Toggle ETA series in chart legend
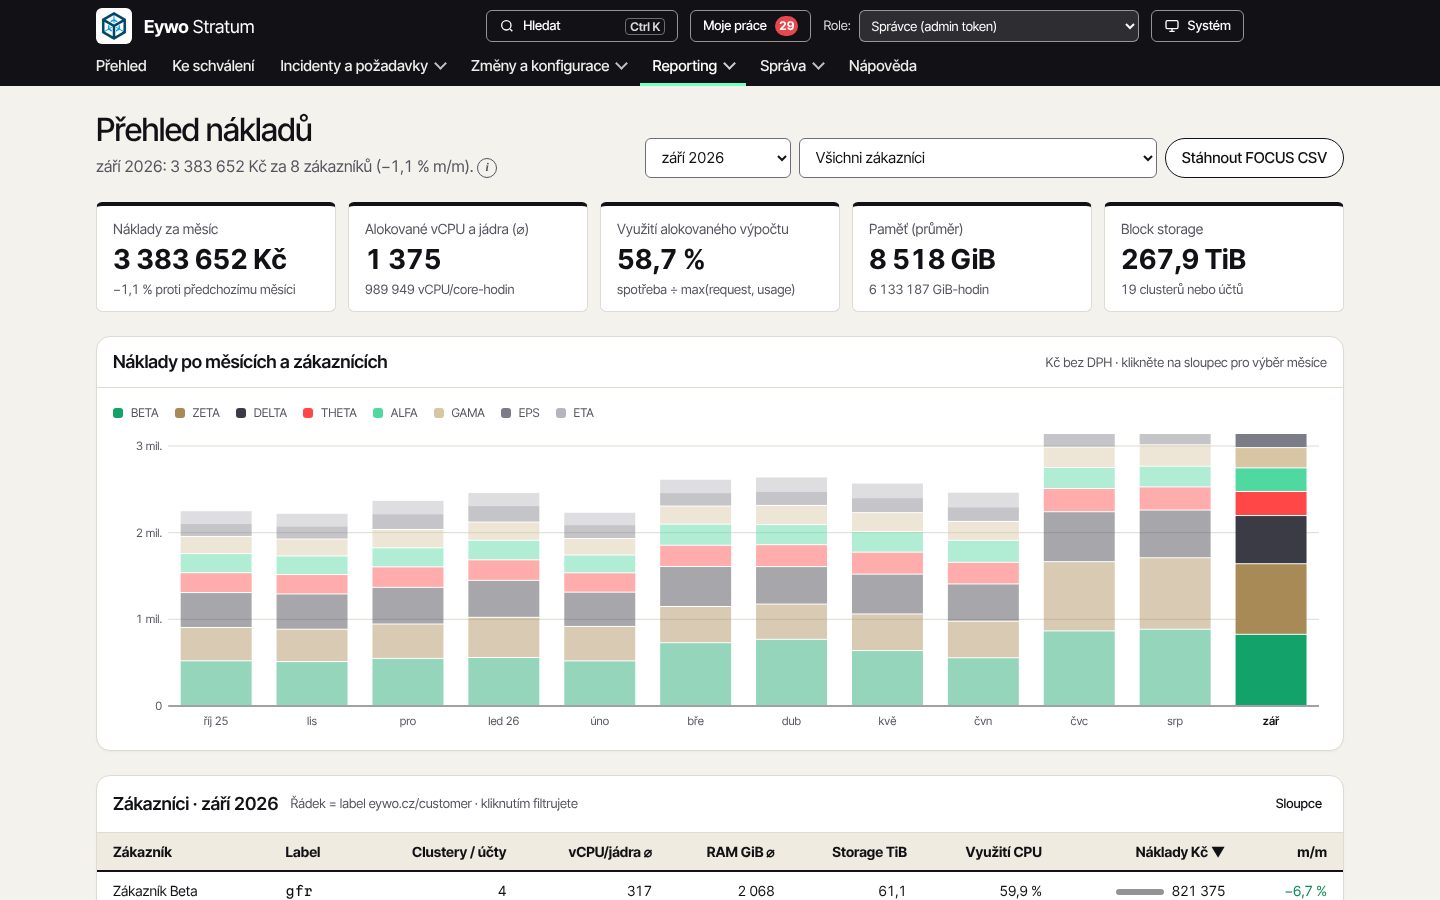This screenshot has height=900, width=1440. (x=575, y=413)
